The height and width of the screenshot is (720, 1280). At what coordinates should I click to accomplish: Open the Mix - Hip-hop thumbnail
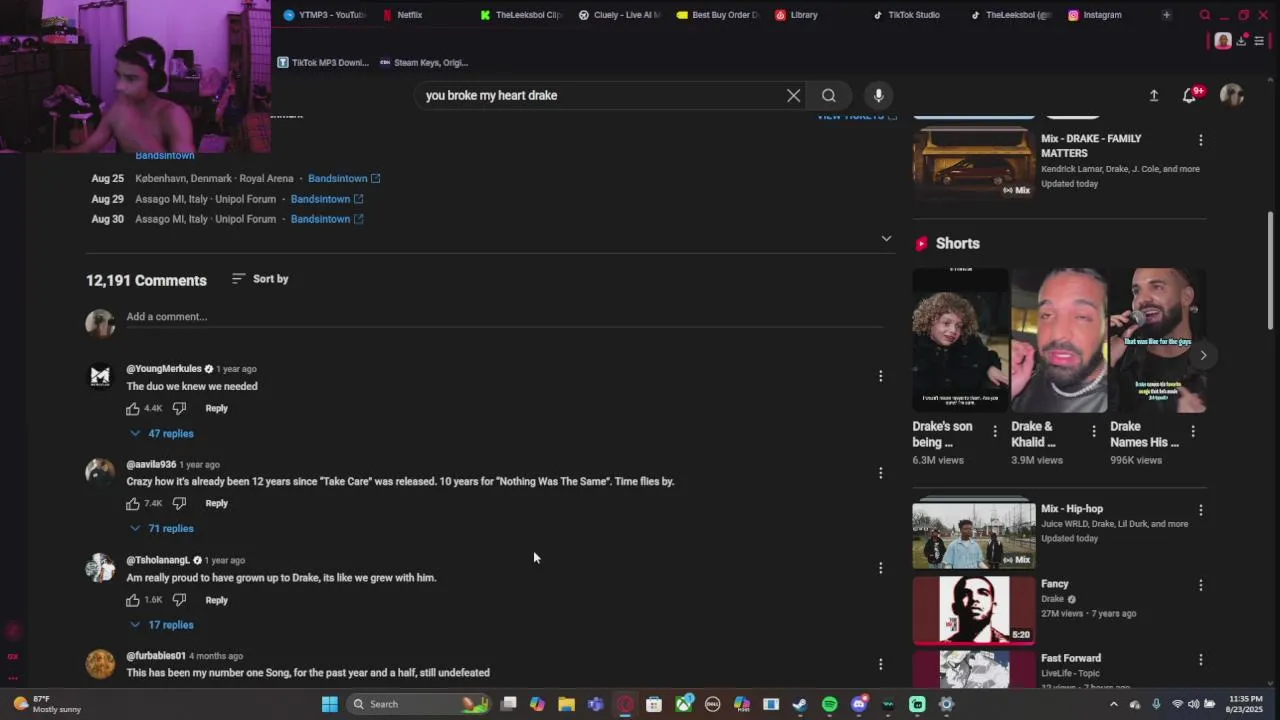[x=973, y=534]
